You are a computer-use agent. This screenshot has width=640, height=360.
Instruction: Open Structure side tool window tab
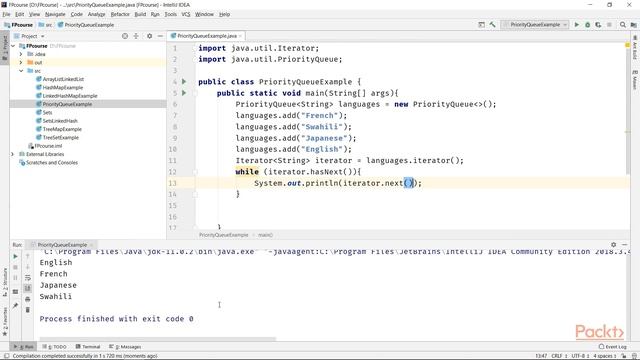[5, 282]
